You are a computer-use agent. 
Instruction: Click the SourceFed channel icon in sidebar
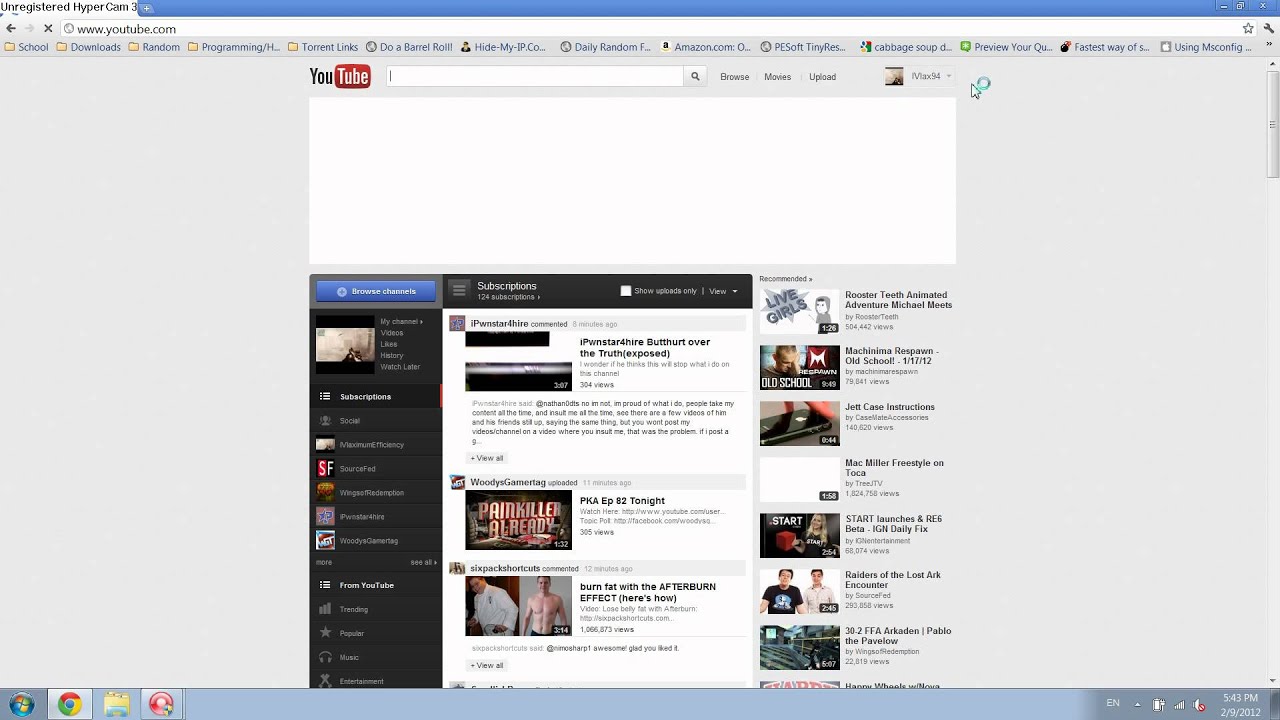point(325,468)
